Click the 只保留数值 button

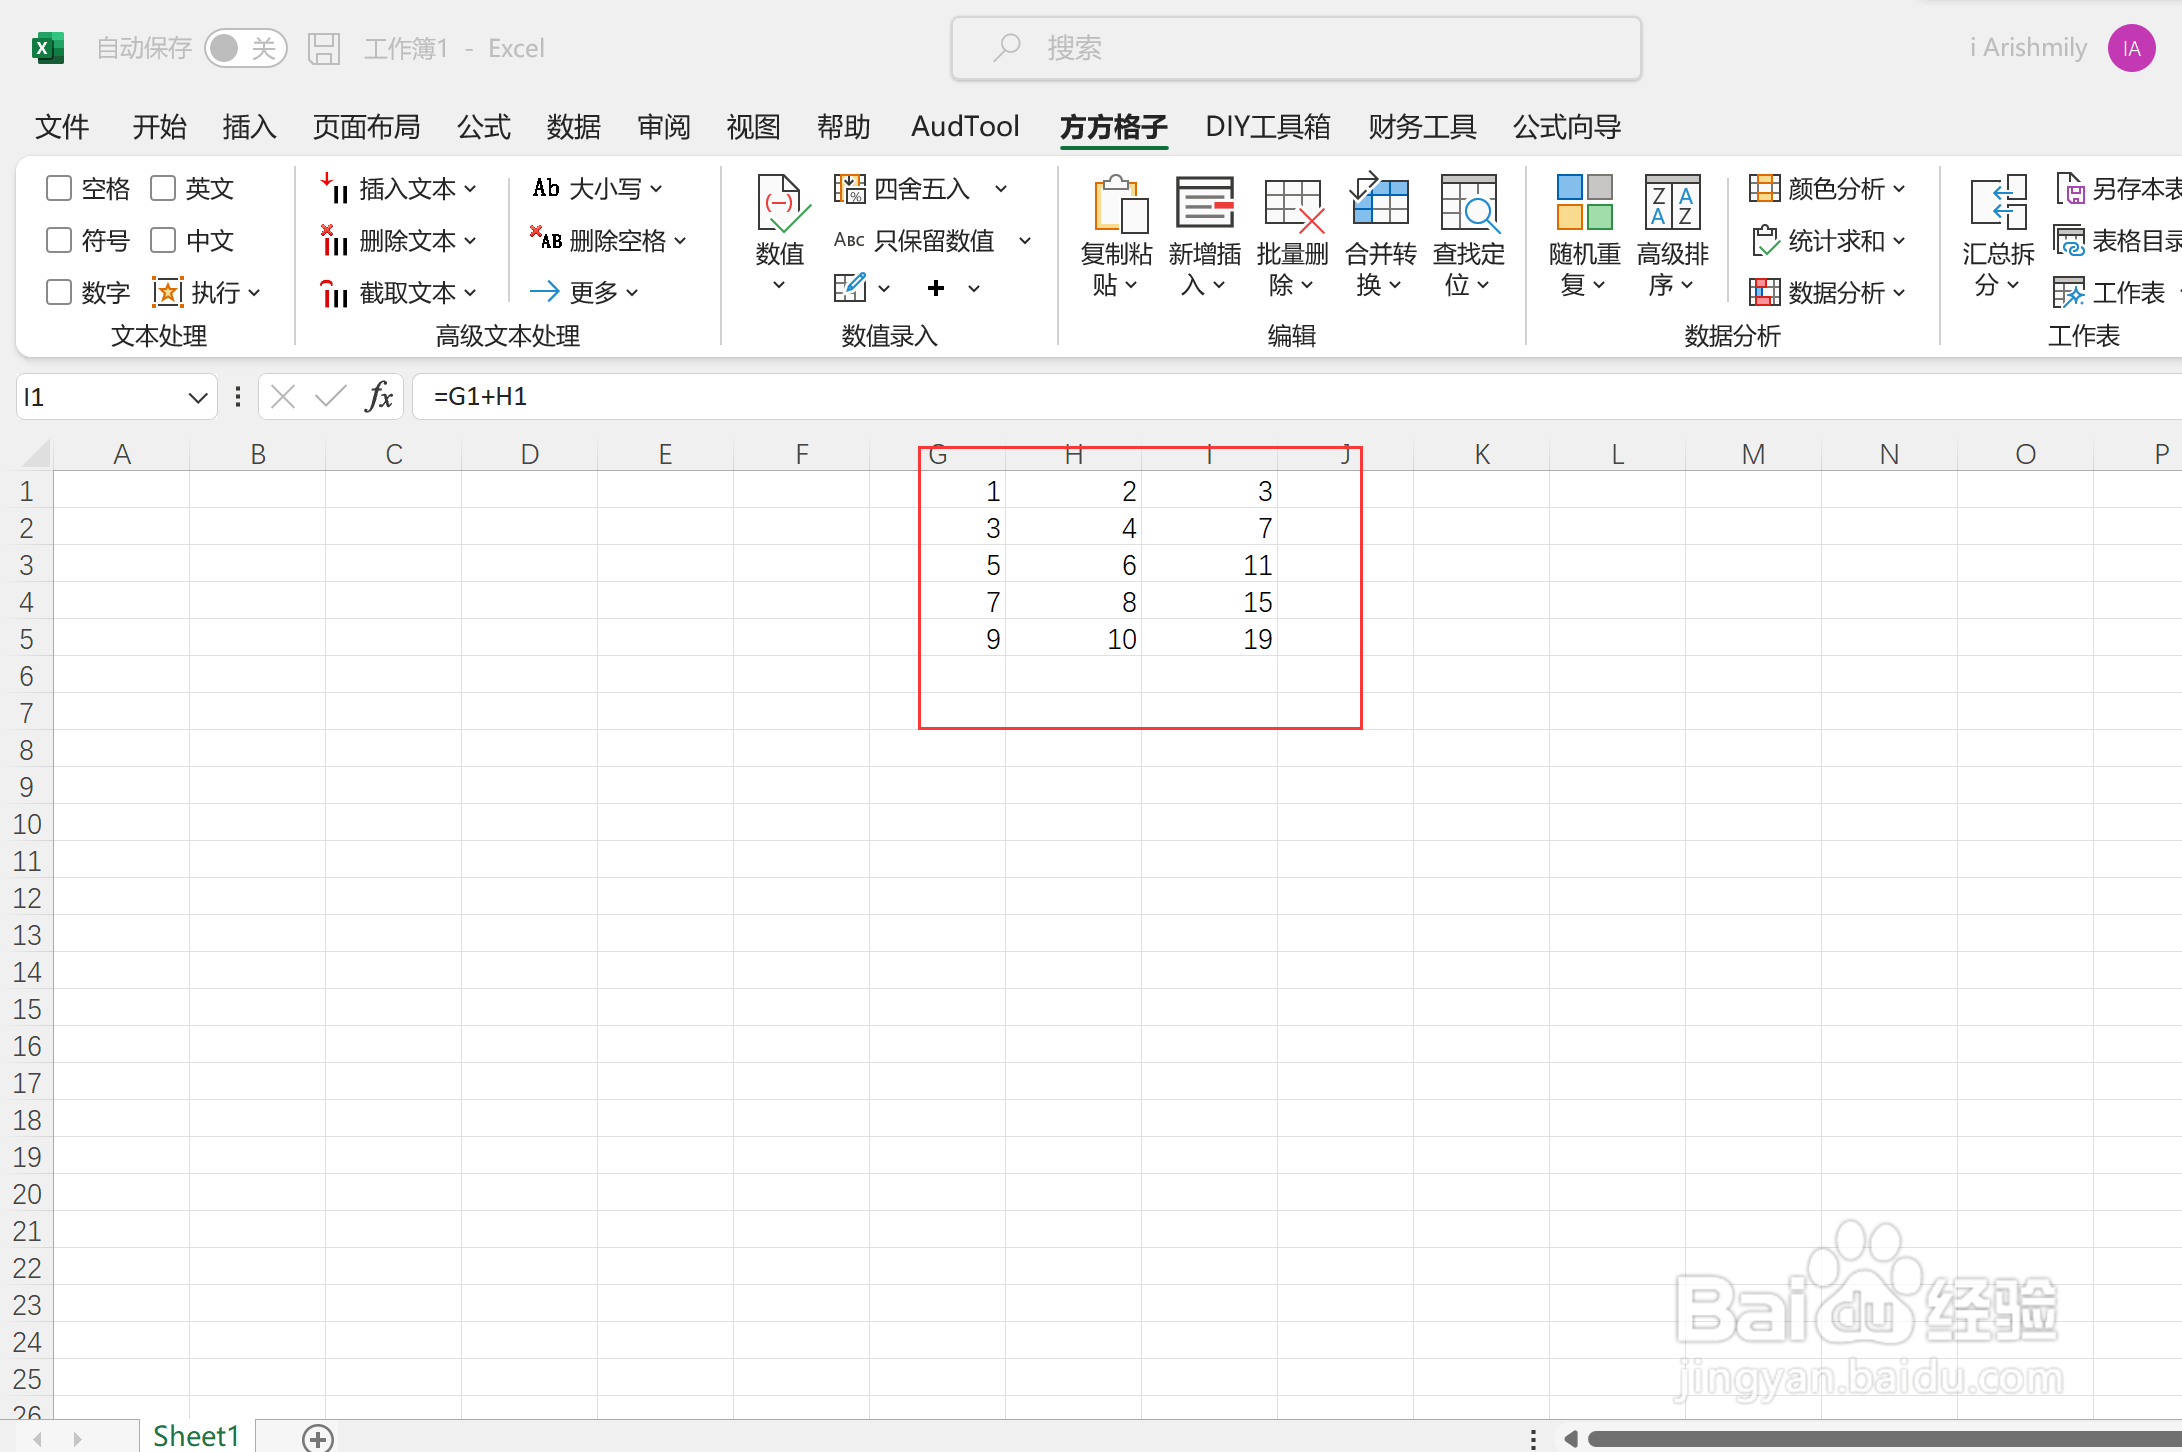[933, 240]
